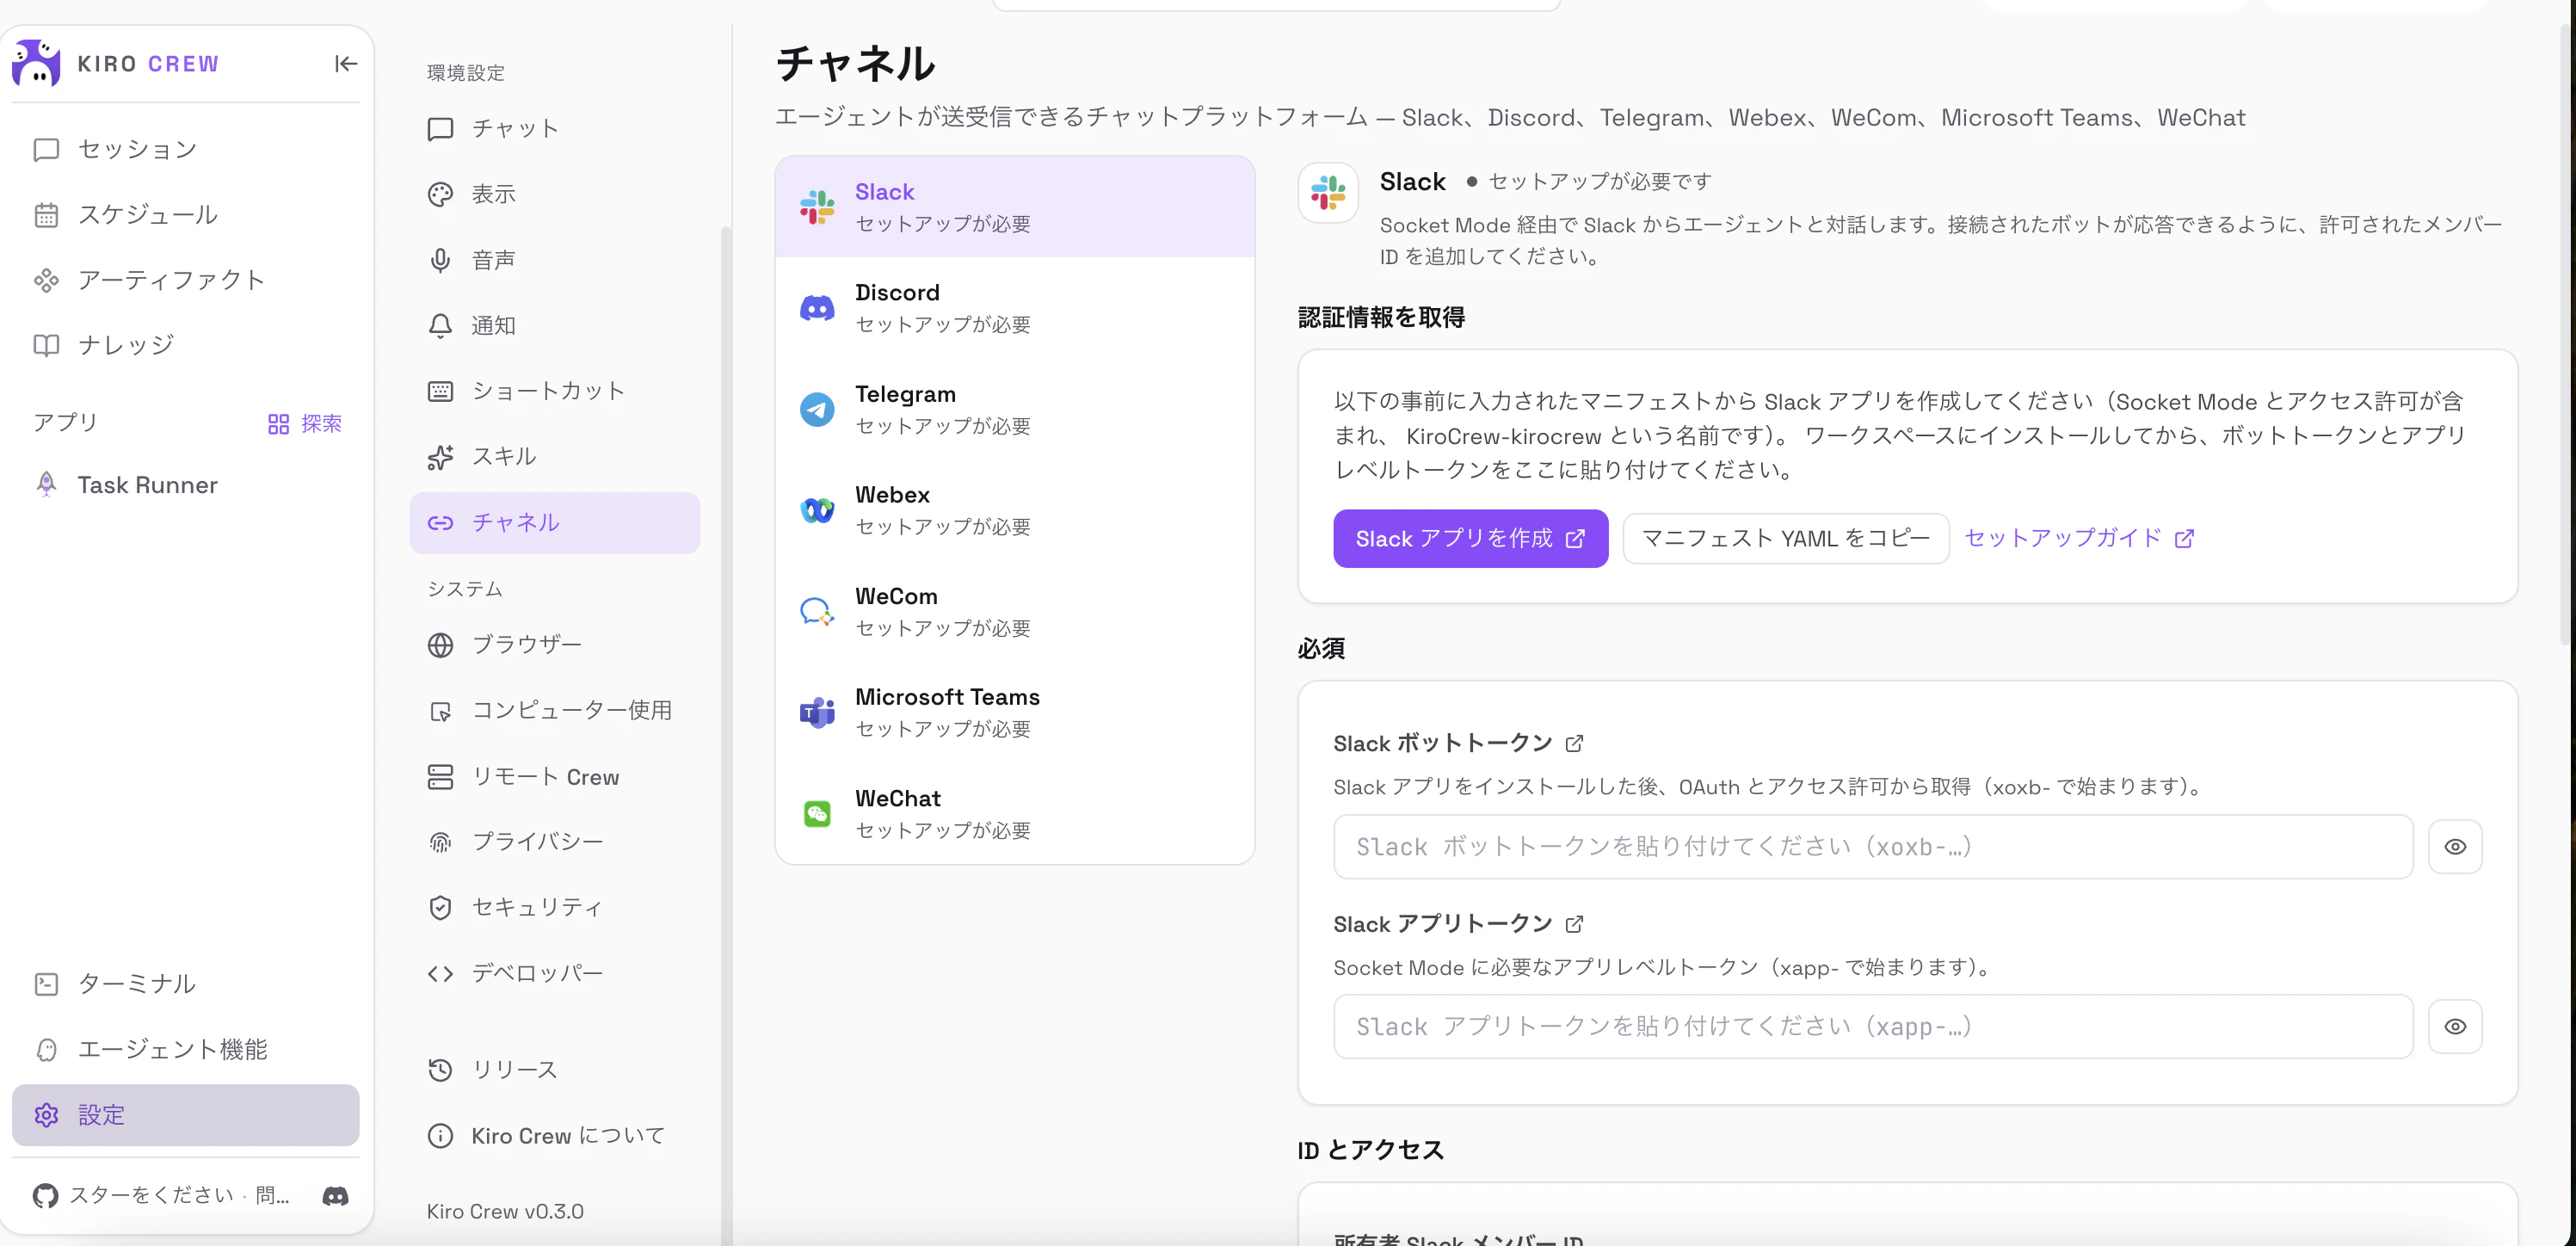Open Discord community icon in the sidebar footer
This screenshot has height=1246, width=2576.
(335, 1196)
